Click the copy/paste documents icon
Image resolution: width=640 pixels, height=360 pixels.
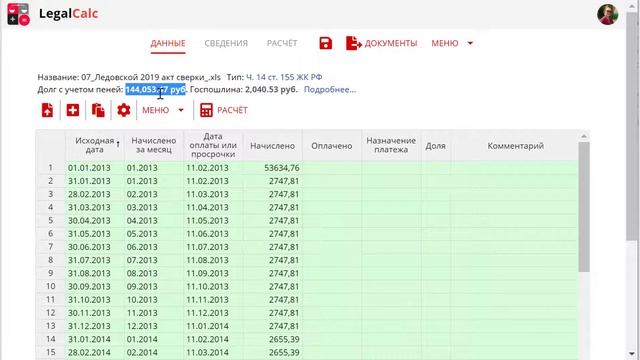(98, 110)
